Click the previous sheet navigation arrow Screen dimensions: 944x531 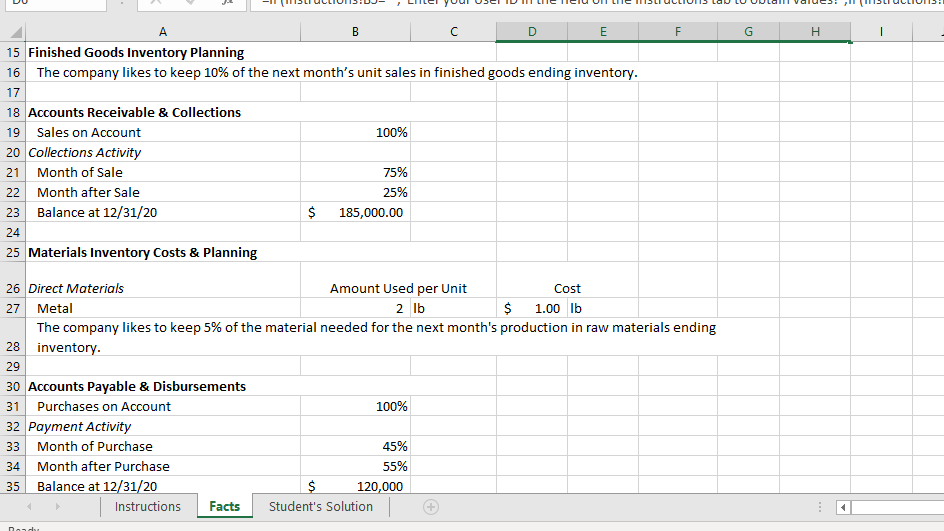pos(29,507)
